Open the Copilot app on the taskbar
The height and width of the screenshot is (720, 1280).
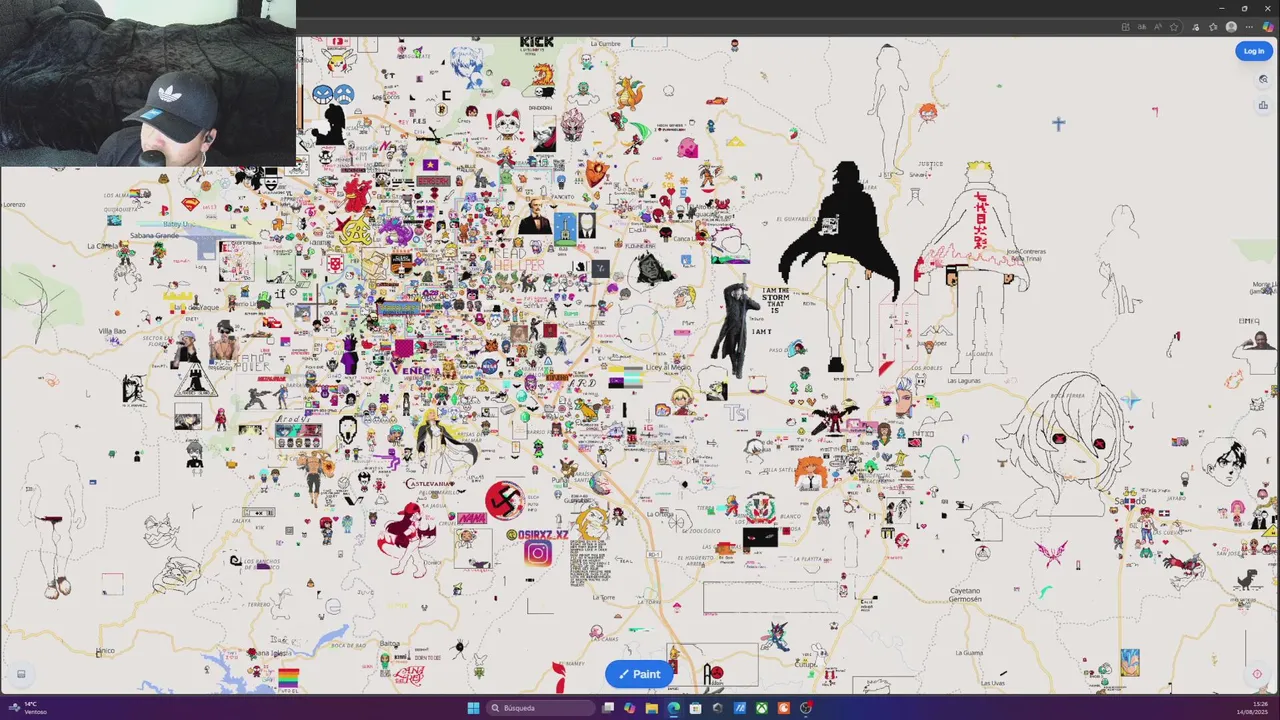click(629, 708)
